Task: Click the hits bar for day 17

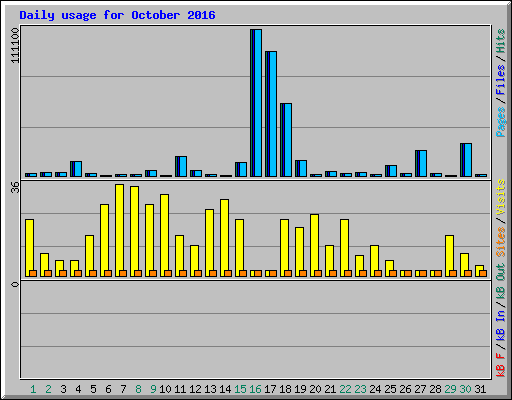Action: click(271, 114)
